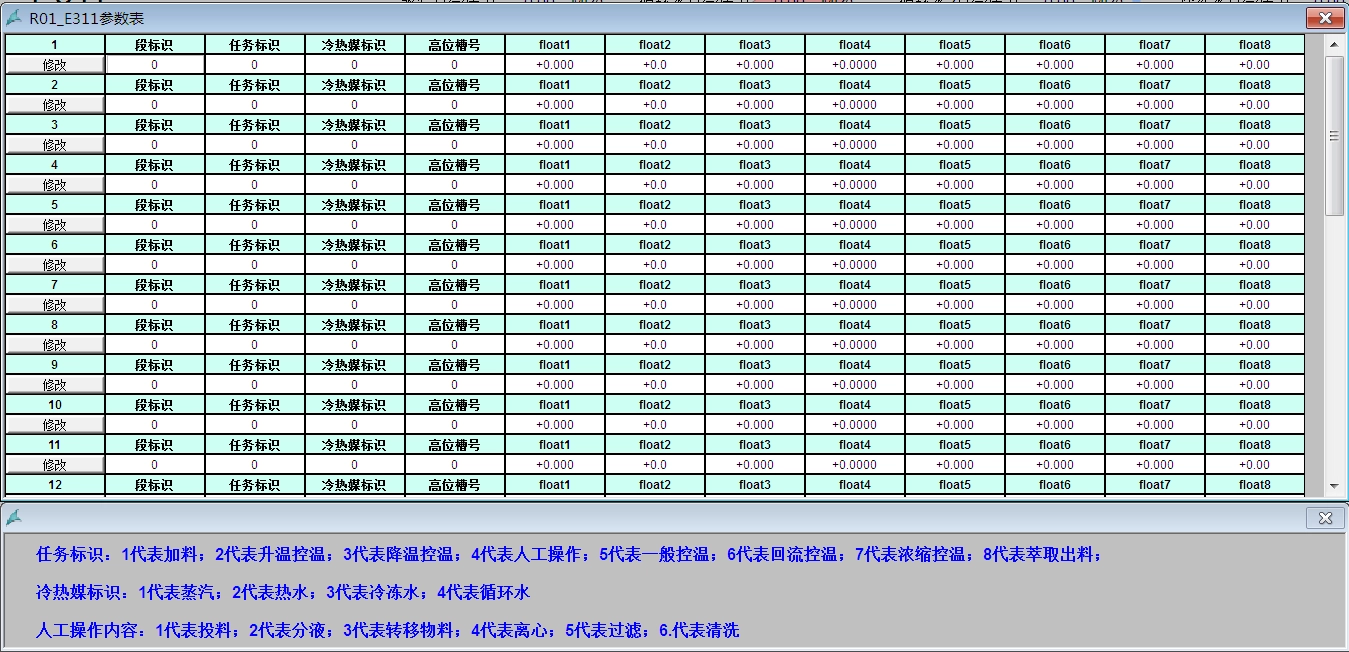
Task: Click the icon in the lower legend panel title bar
Action: [14, 518]
